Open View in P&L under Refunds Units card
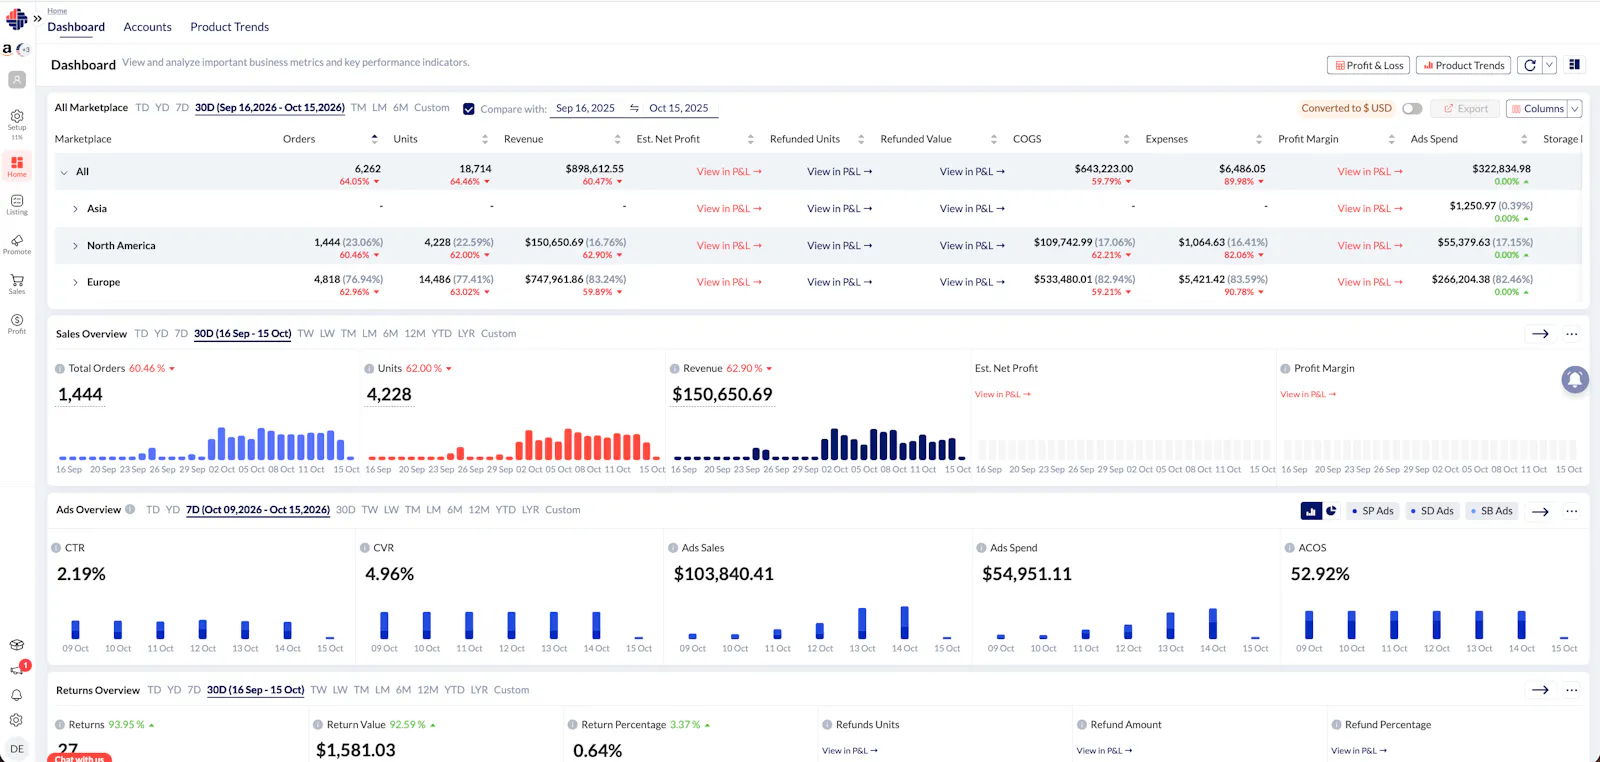This screenshot has height=762, width=1600. (x=849, y=751)
